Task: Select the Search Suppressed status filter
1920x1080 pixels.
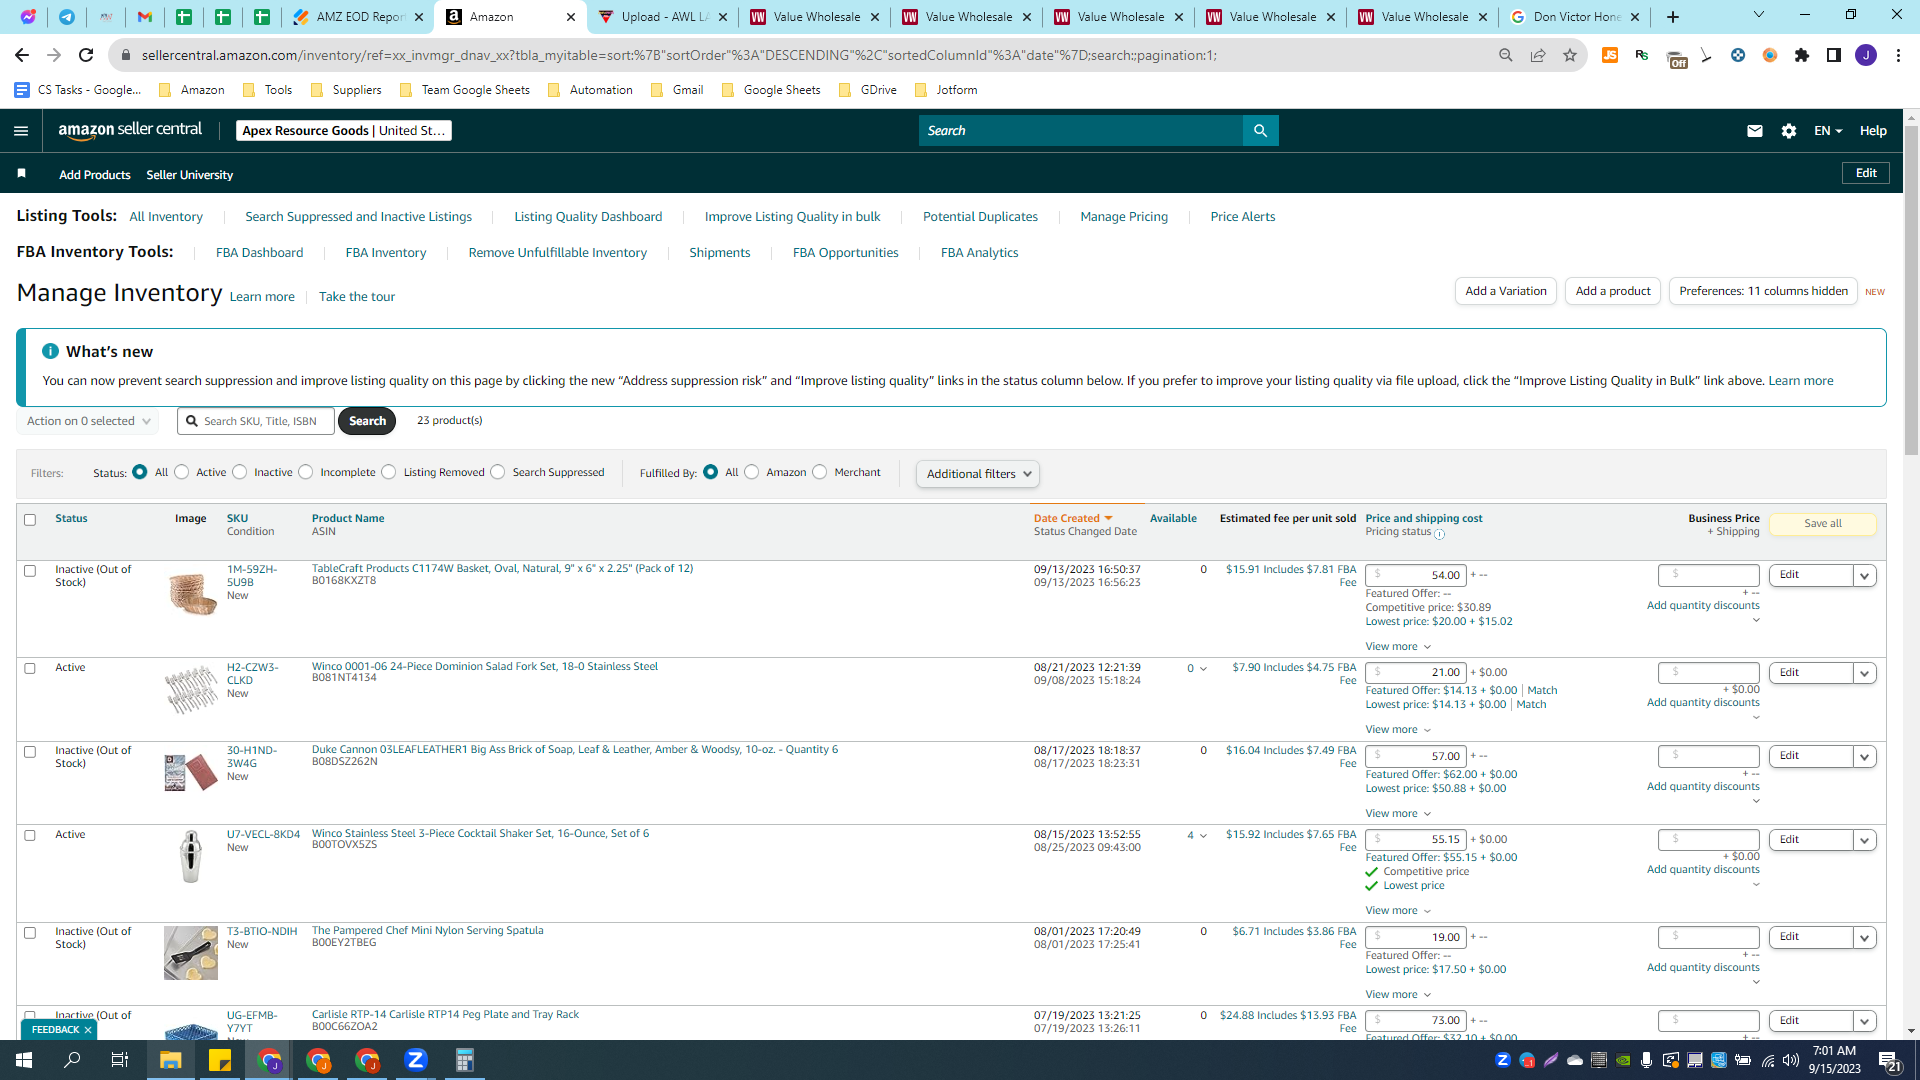Action: click(x=498, y=472)
